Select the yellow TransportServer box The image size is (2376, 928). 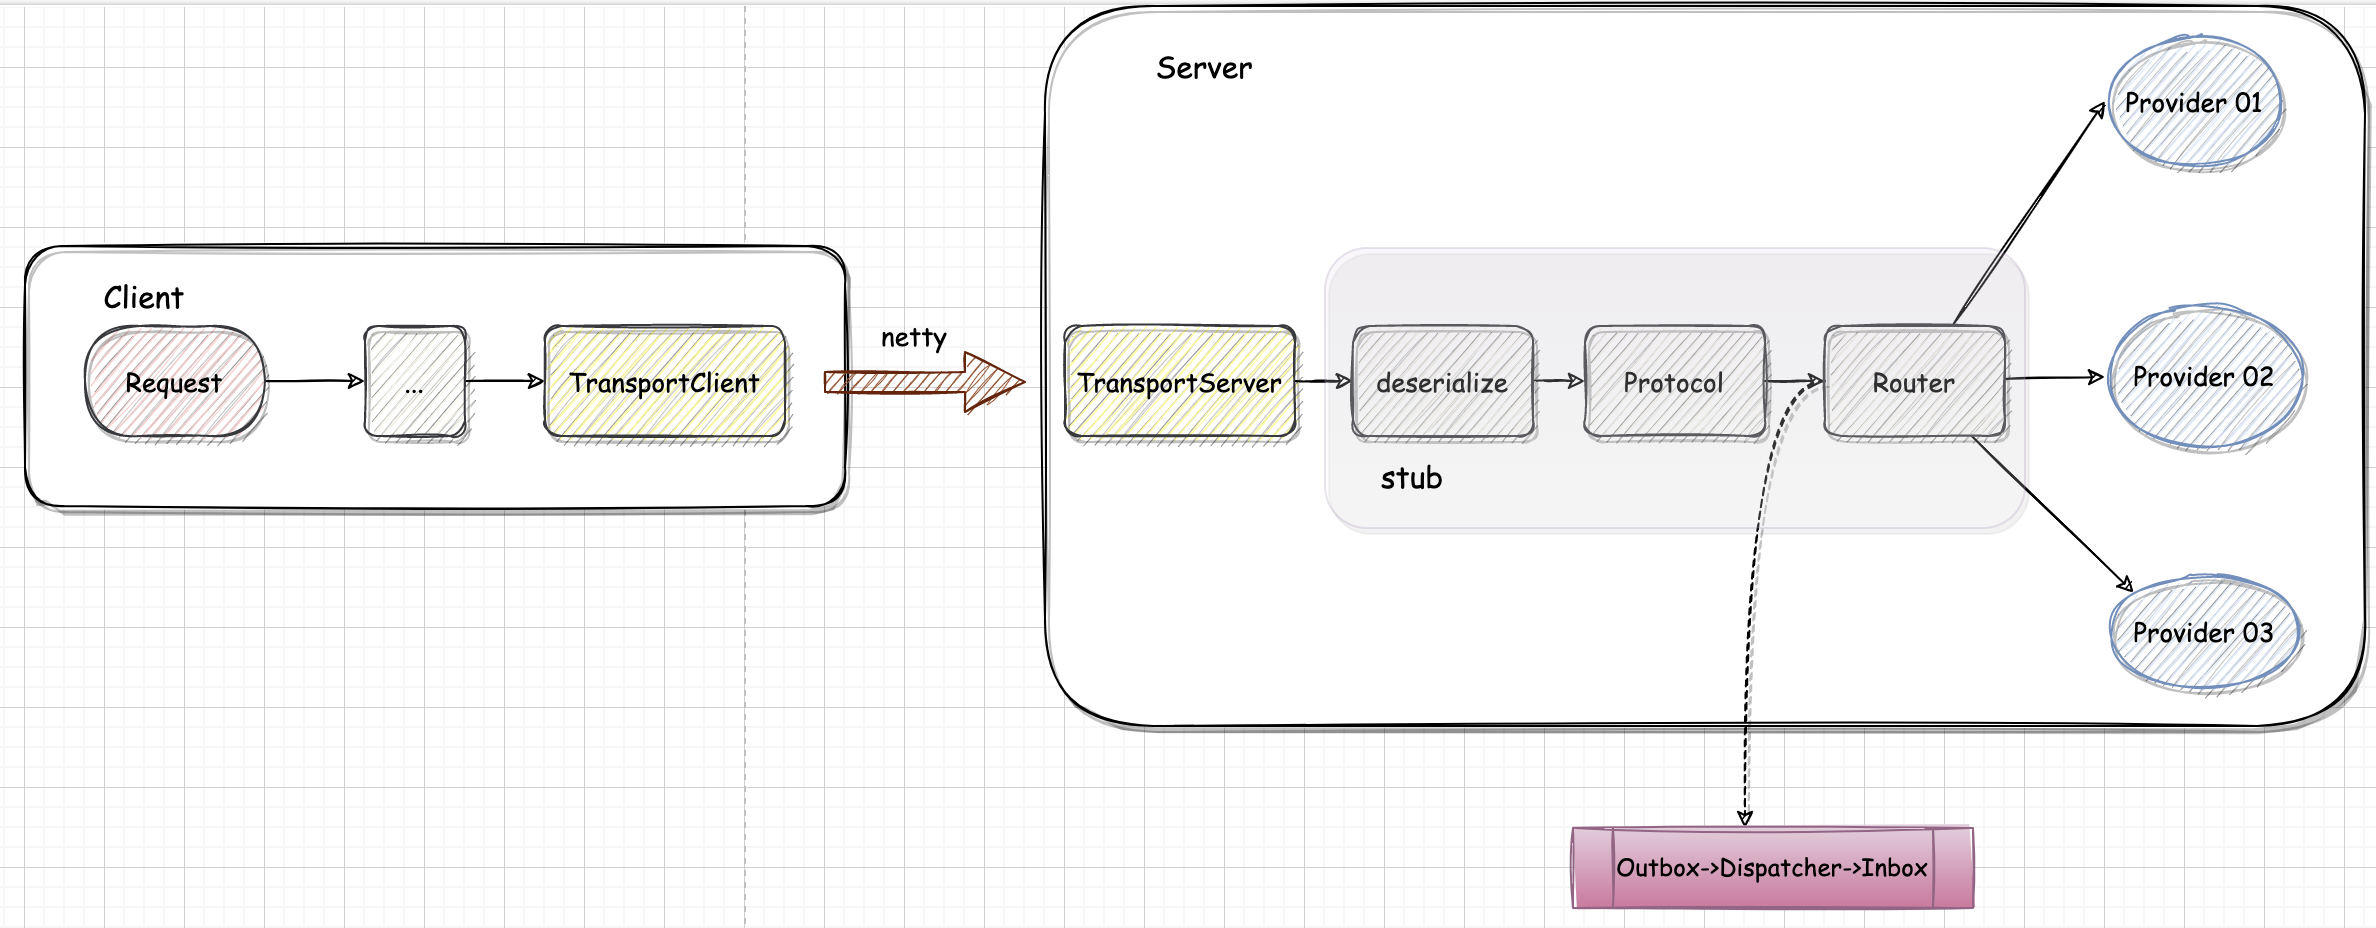pos(1180,382)
